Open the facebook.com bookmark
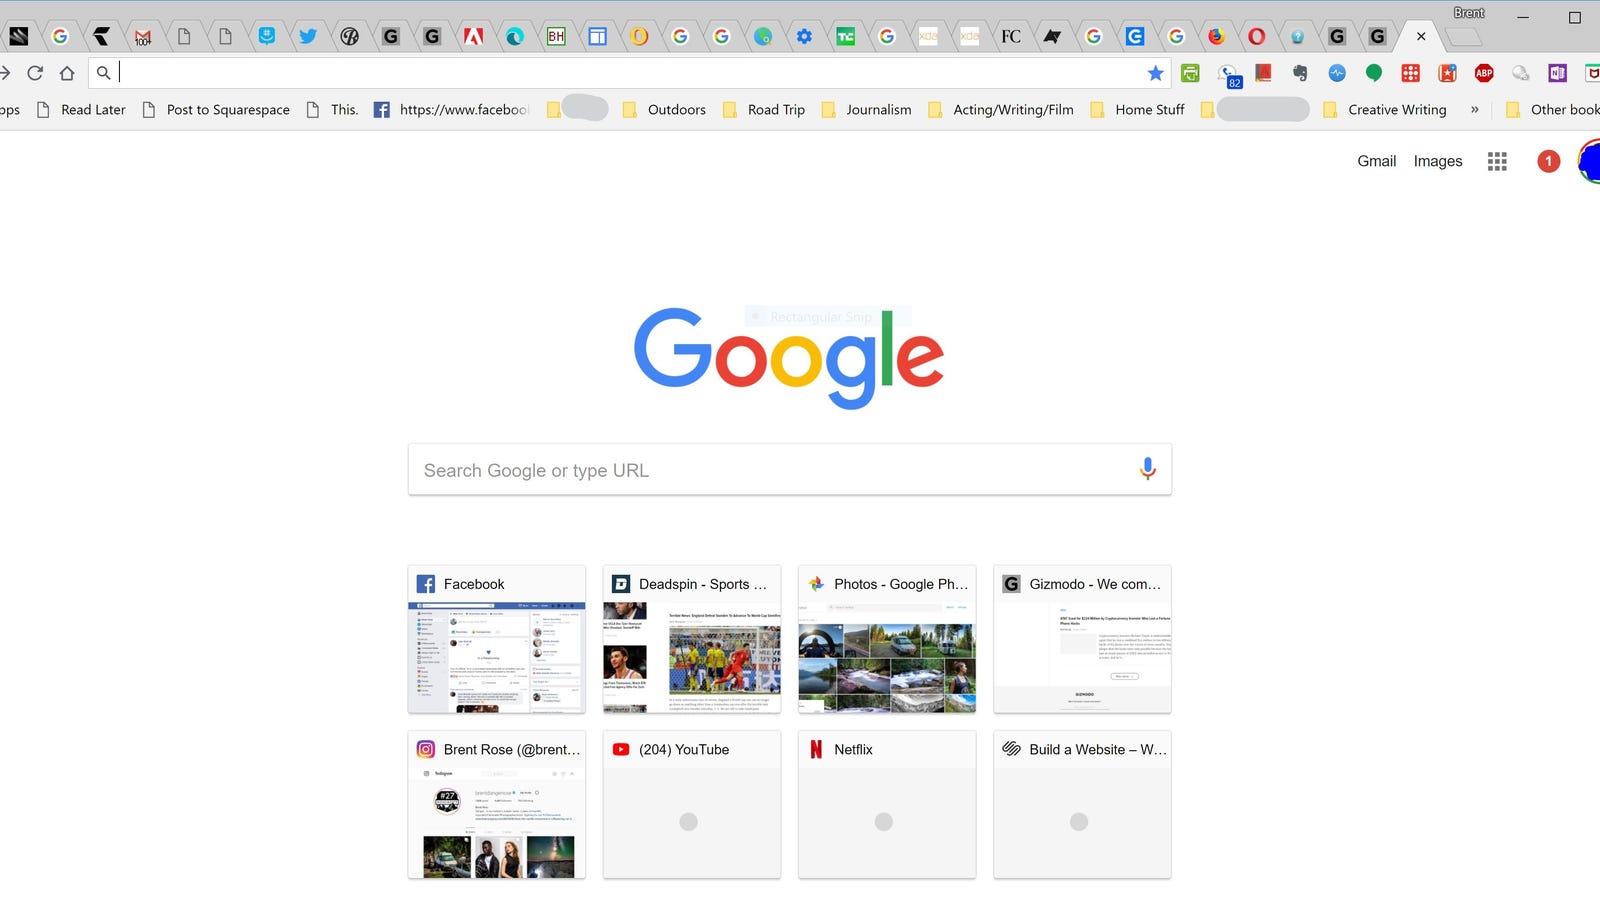Viewport: 1600px width, 900px height. click(451, 110)
